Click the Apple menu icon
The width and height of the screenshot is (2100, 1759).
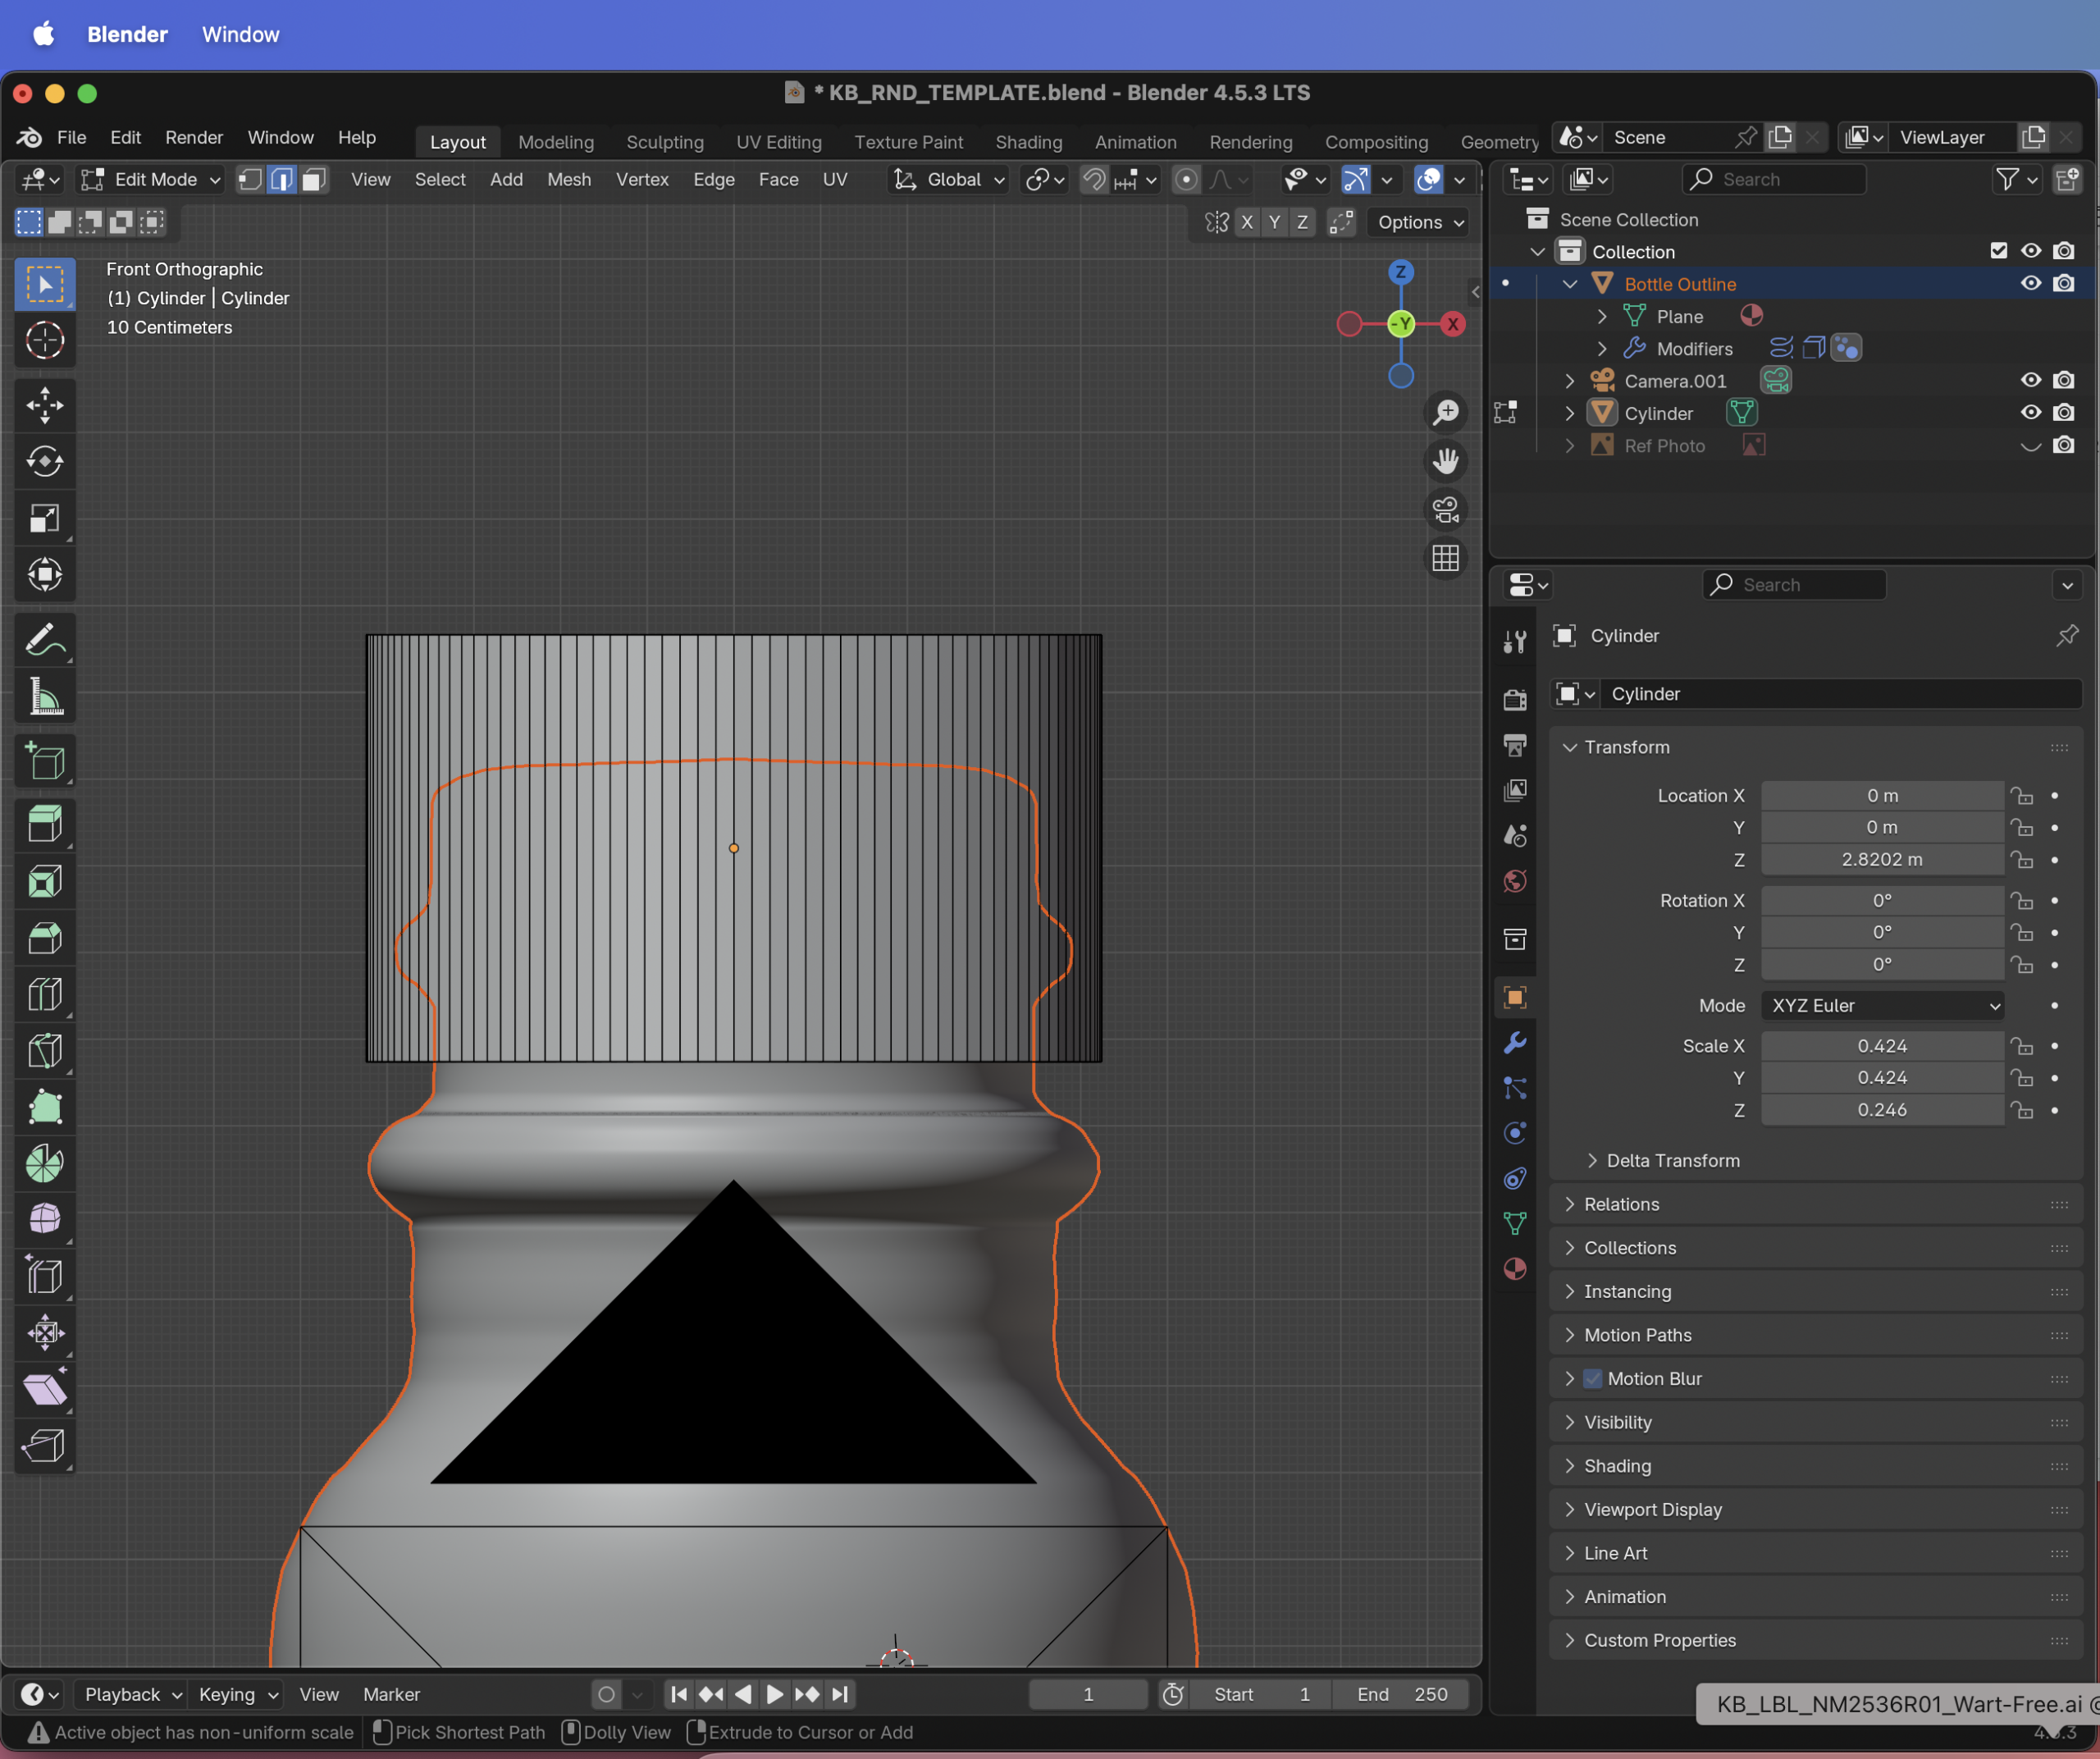pyautogui.click(x=43, y=34)
